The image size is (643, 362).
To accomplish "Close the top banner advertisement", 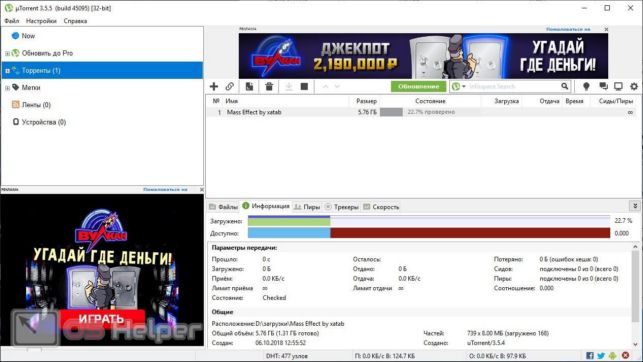I will (x=606, y=30).
